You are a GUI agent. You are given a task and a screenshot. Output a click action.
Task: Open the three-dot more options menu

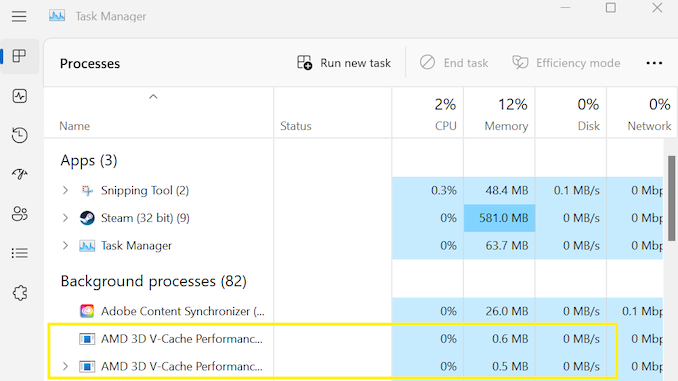tap(654, 63)
